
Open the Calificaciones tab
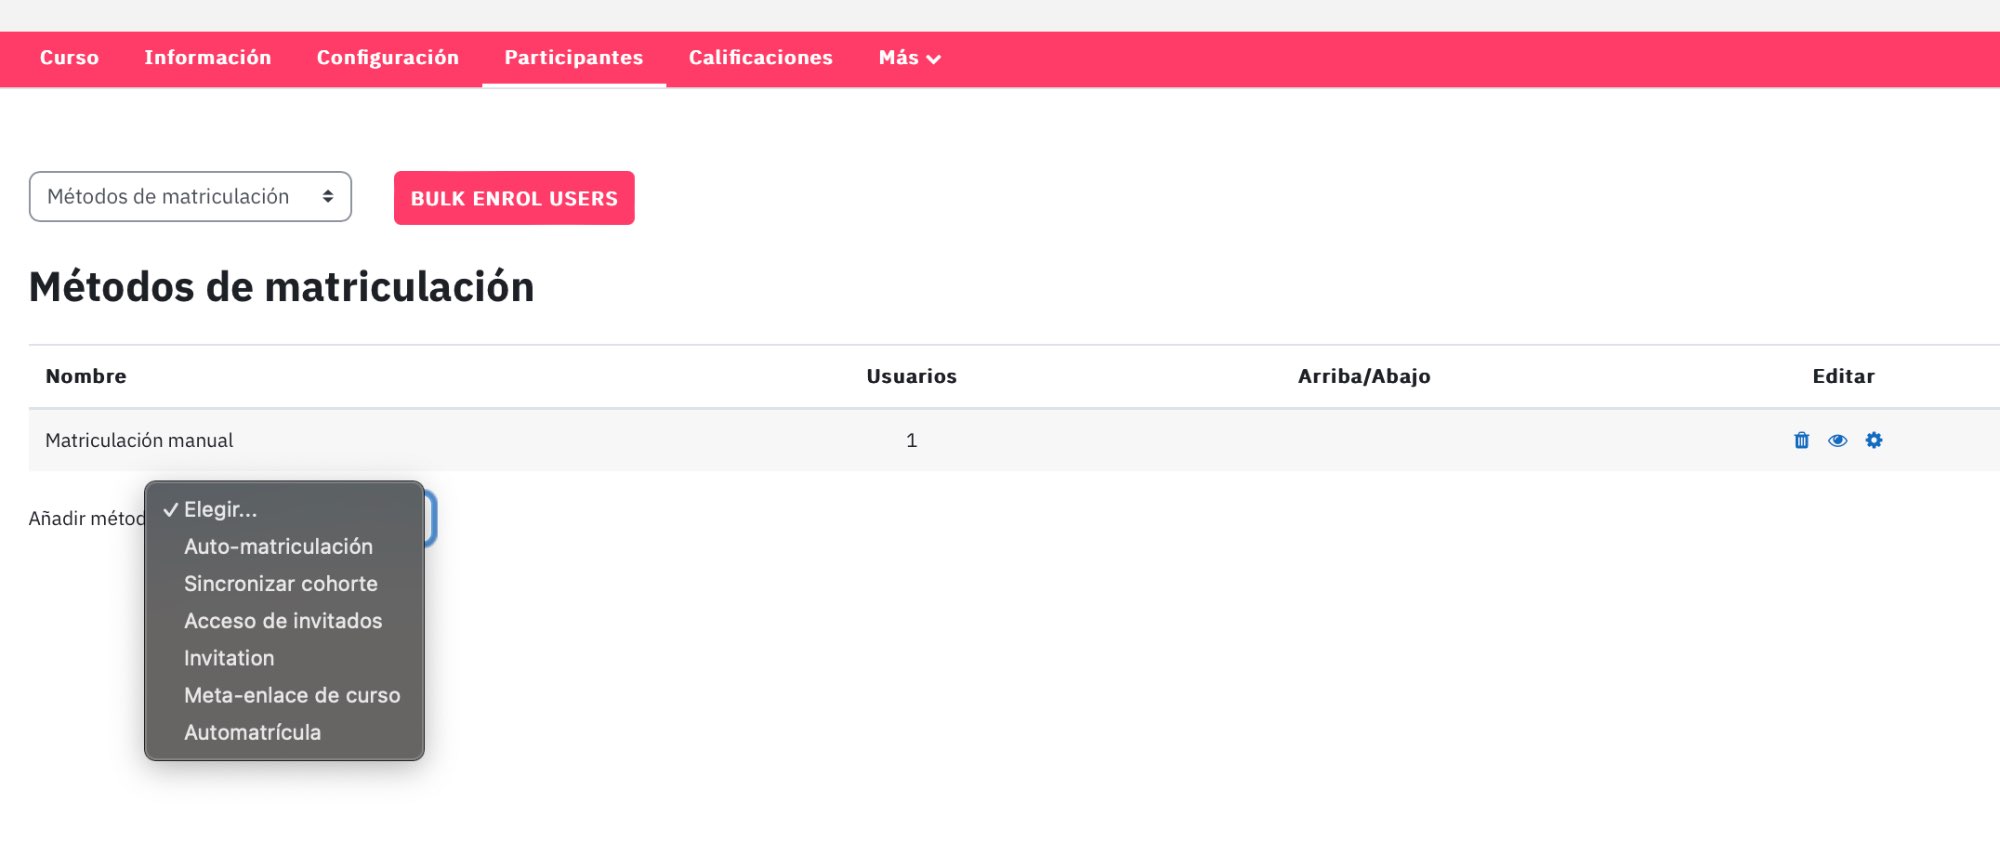click(761, 58)
